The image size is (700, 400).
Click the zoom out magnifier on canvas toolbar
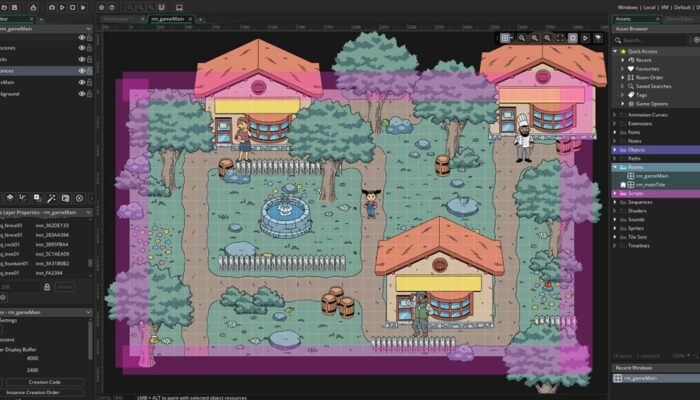click(523, 37)
